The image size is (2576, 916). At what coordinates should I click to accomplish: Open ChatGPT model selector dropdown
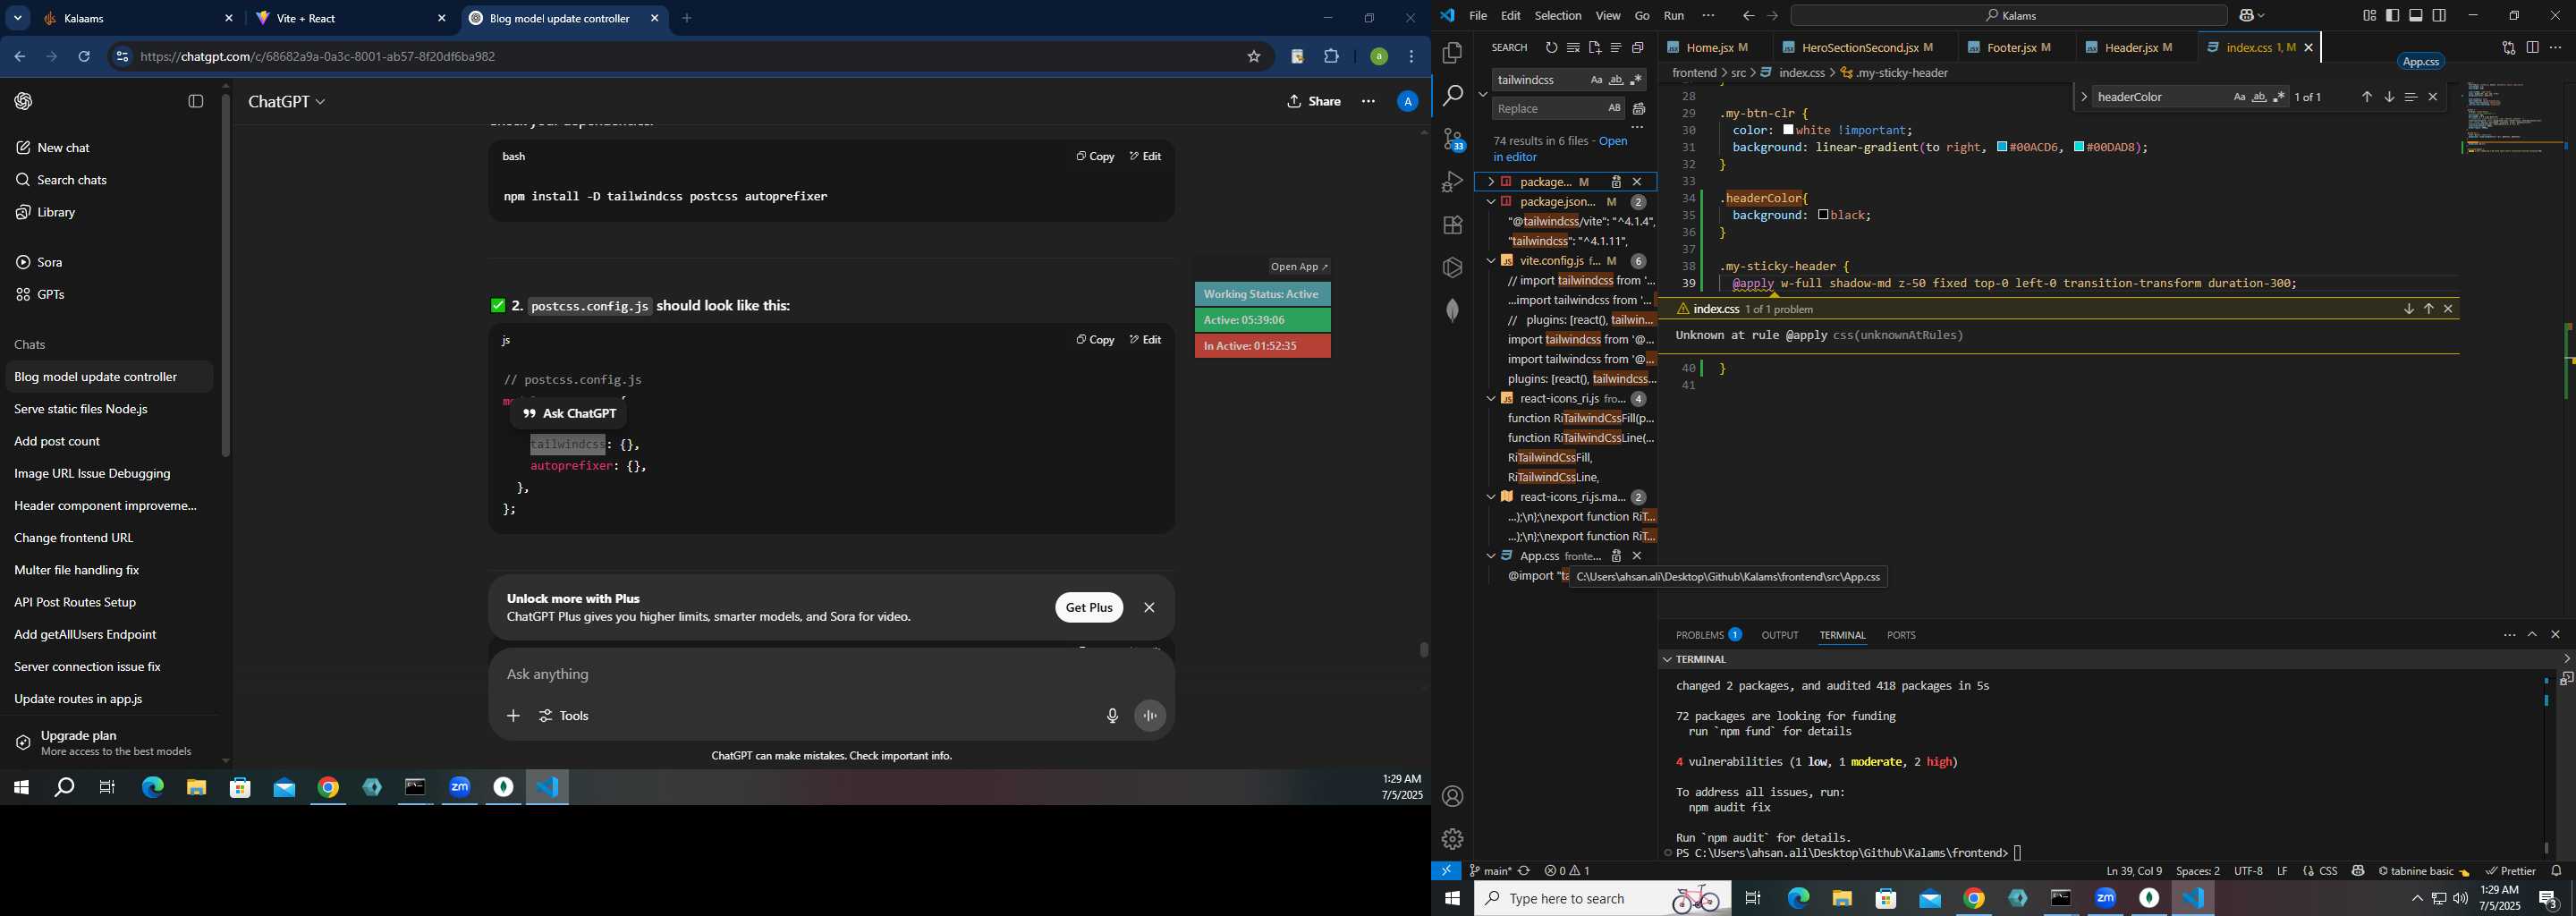click(287, 102)
